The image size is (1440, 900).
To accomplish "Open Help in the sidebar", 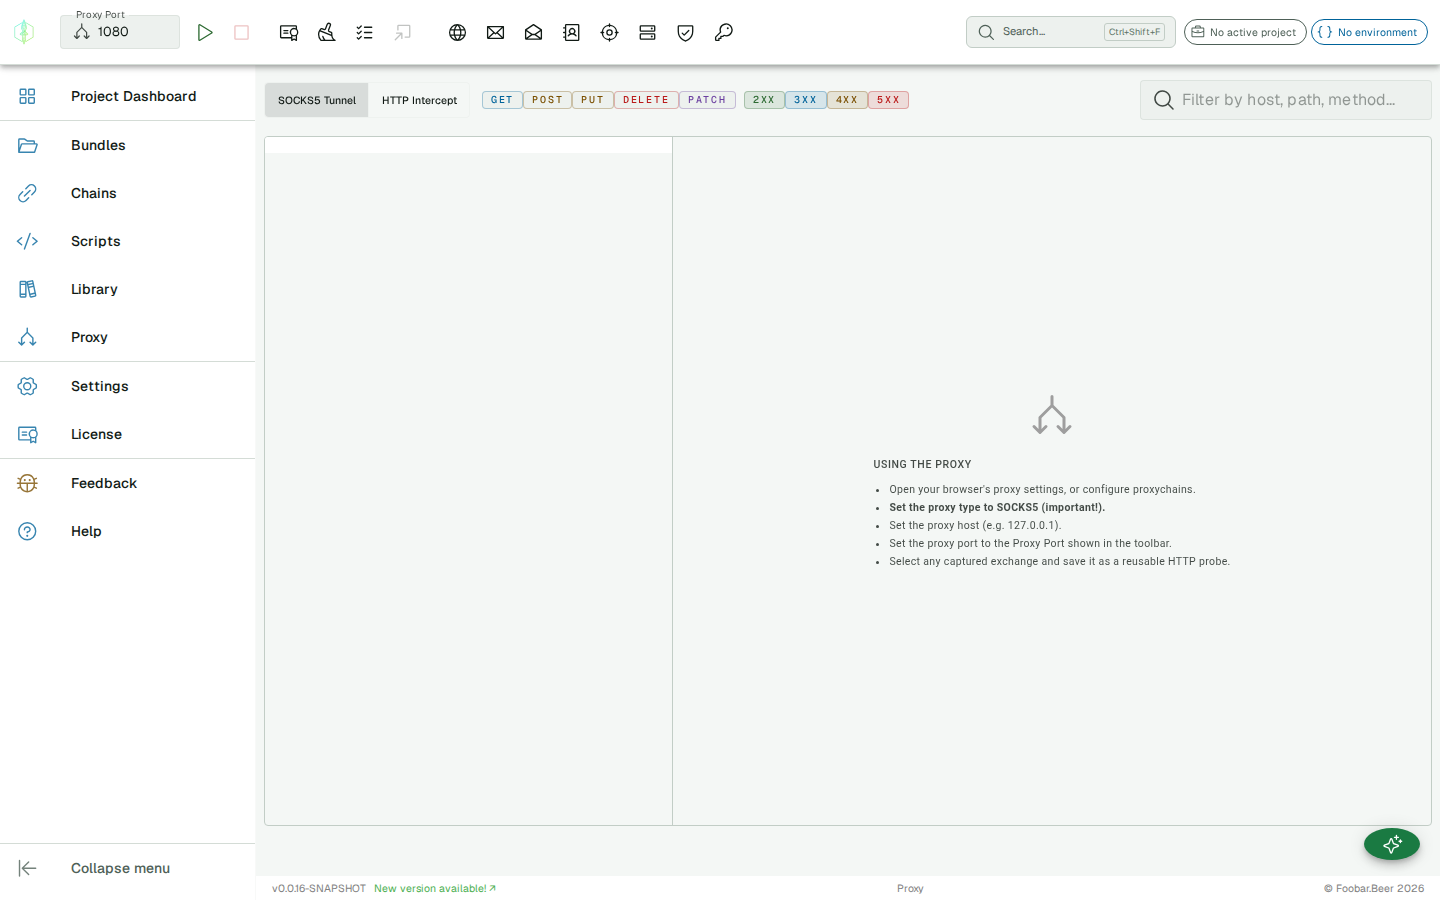I will coord(127,531).
